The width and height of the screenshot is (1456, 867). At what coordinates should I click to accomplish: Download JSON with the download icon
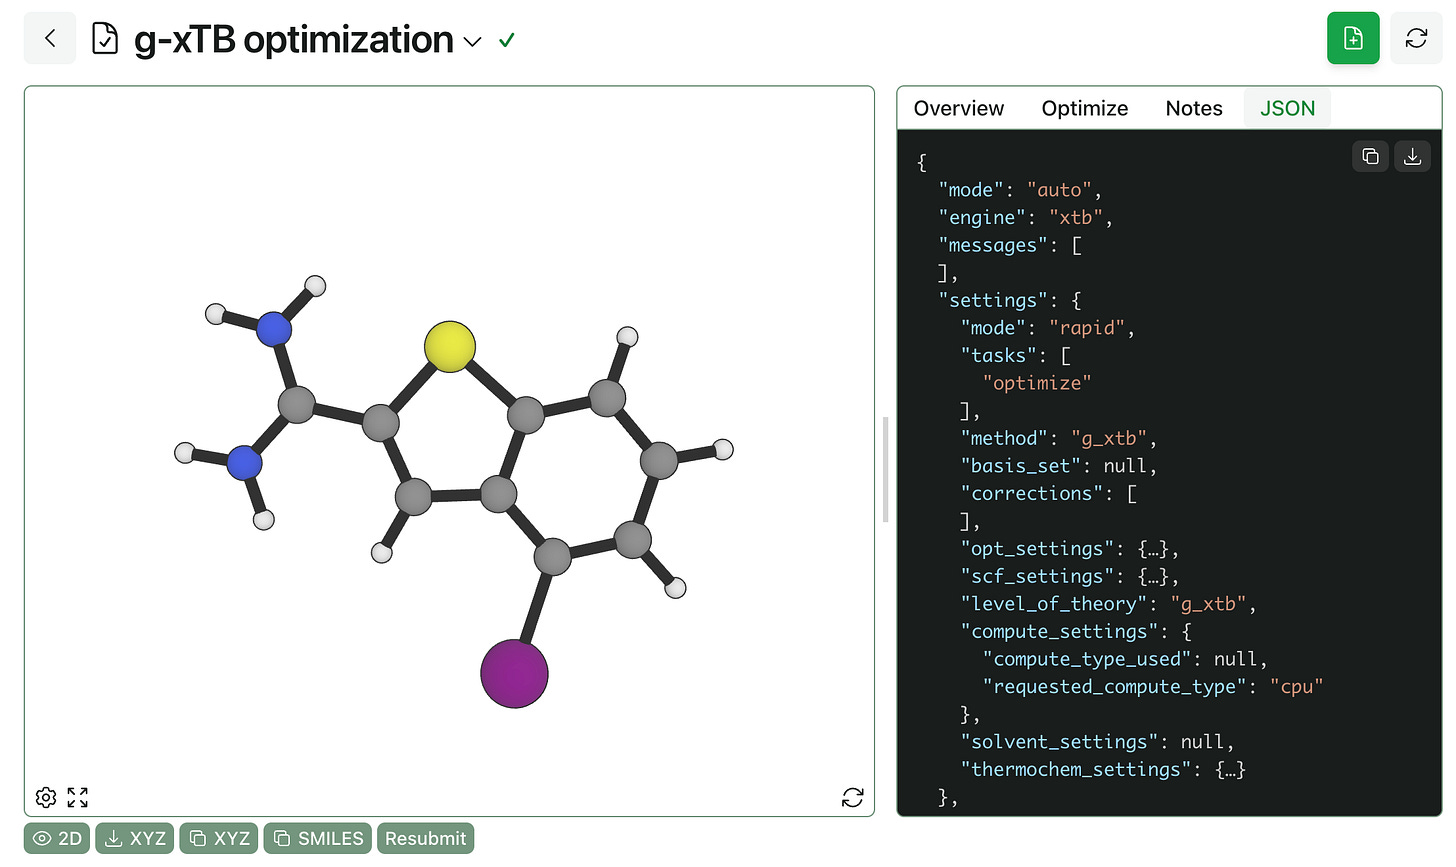1413,156
